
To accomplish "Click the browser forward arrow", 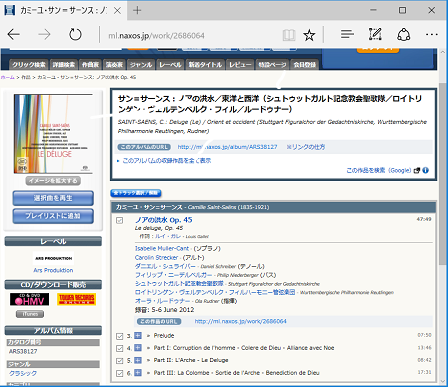I will [44, 34].
